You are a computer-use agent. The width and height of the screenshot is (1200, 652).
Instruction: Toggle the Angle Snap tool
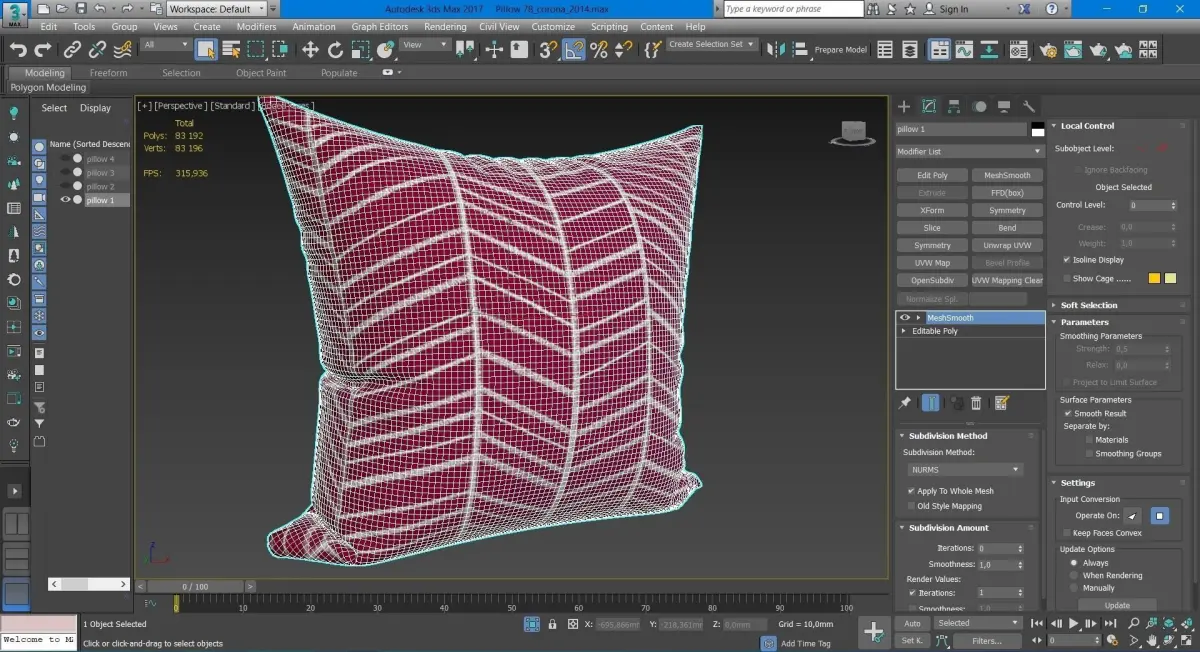click(573, 49)
